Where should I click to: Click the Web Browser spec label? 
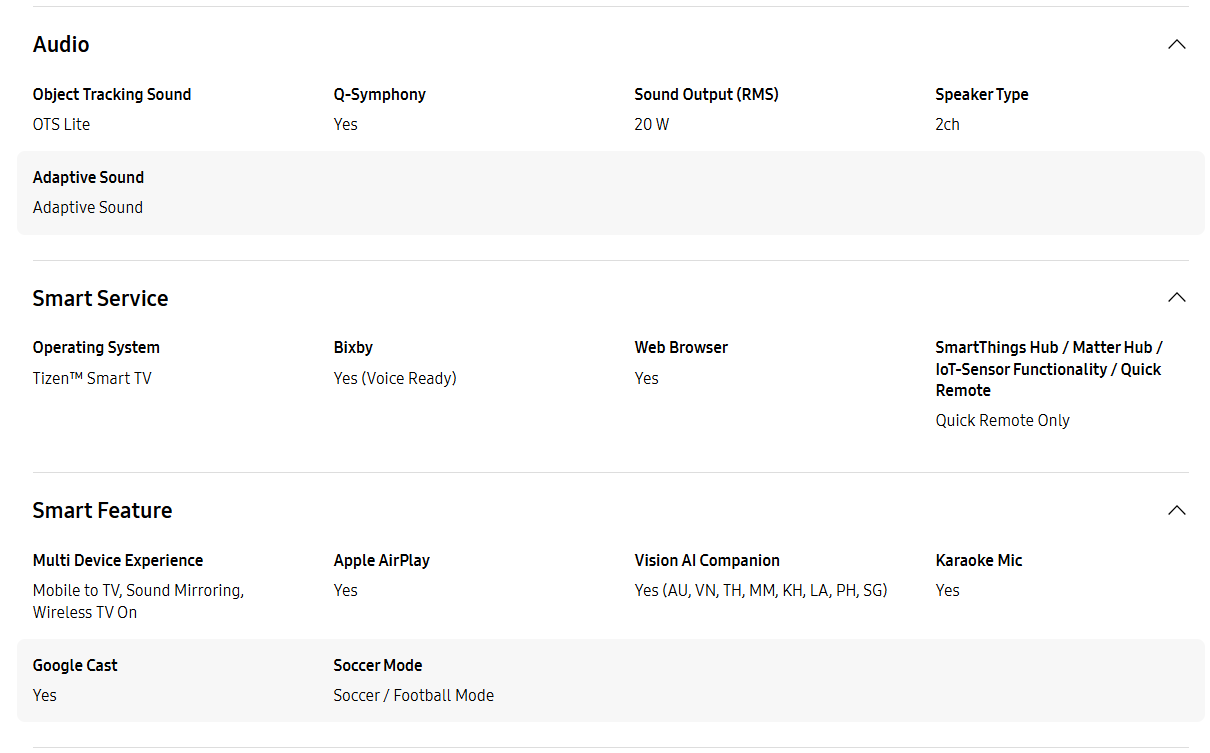tap(681, 347)
